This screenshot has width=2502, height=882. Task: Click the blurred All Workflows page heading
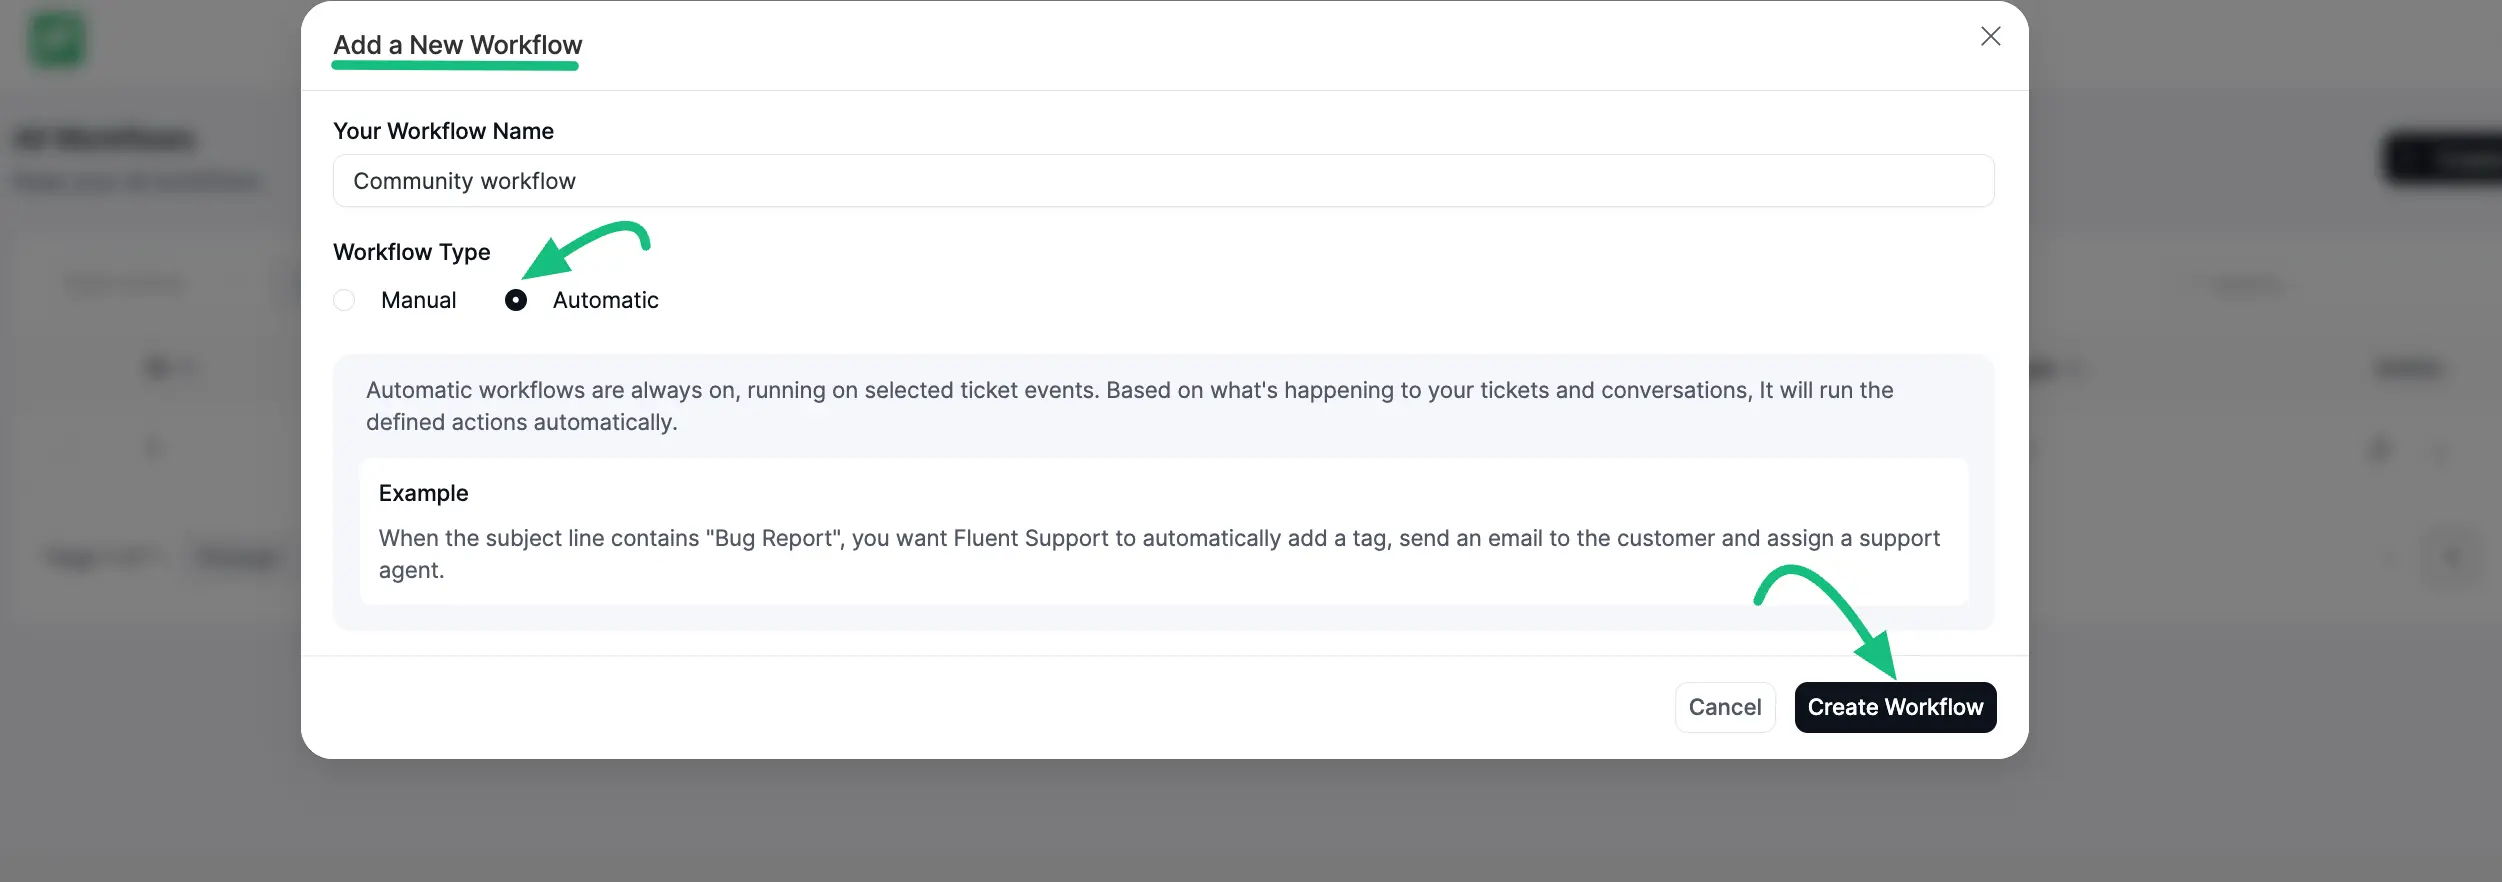point(106,139)
